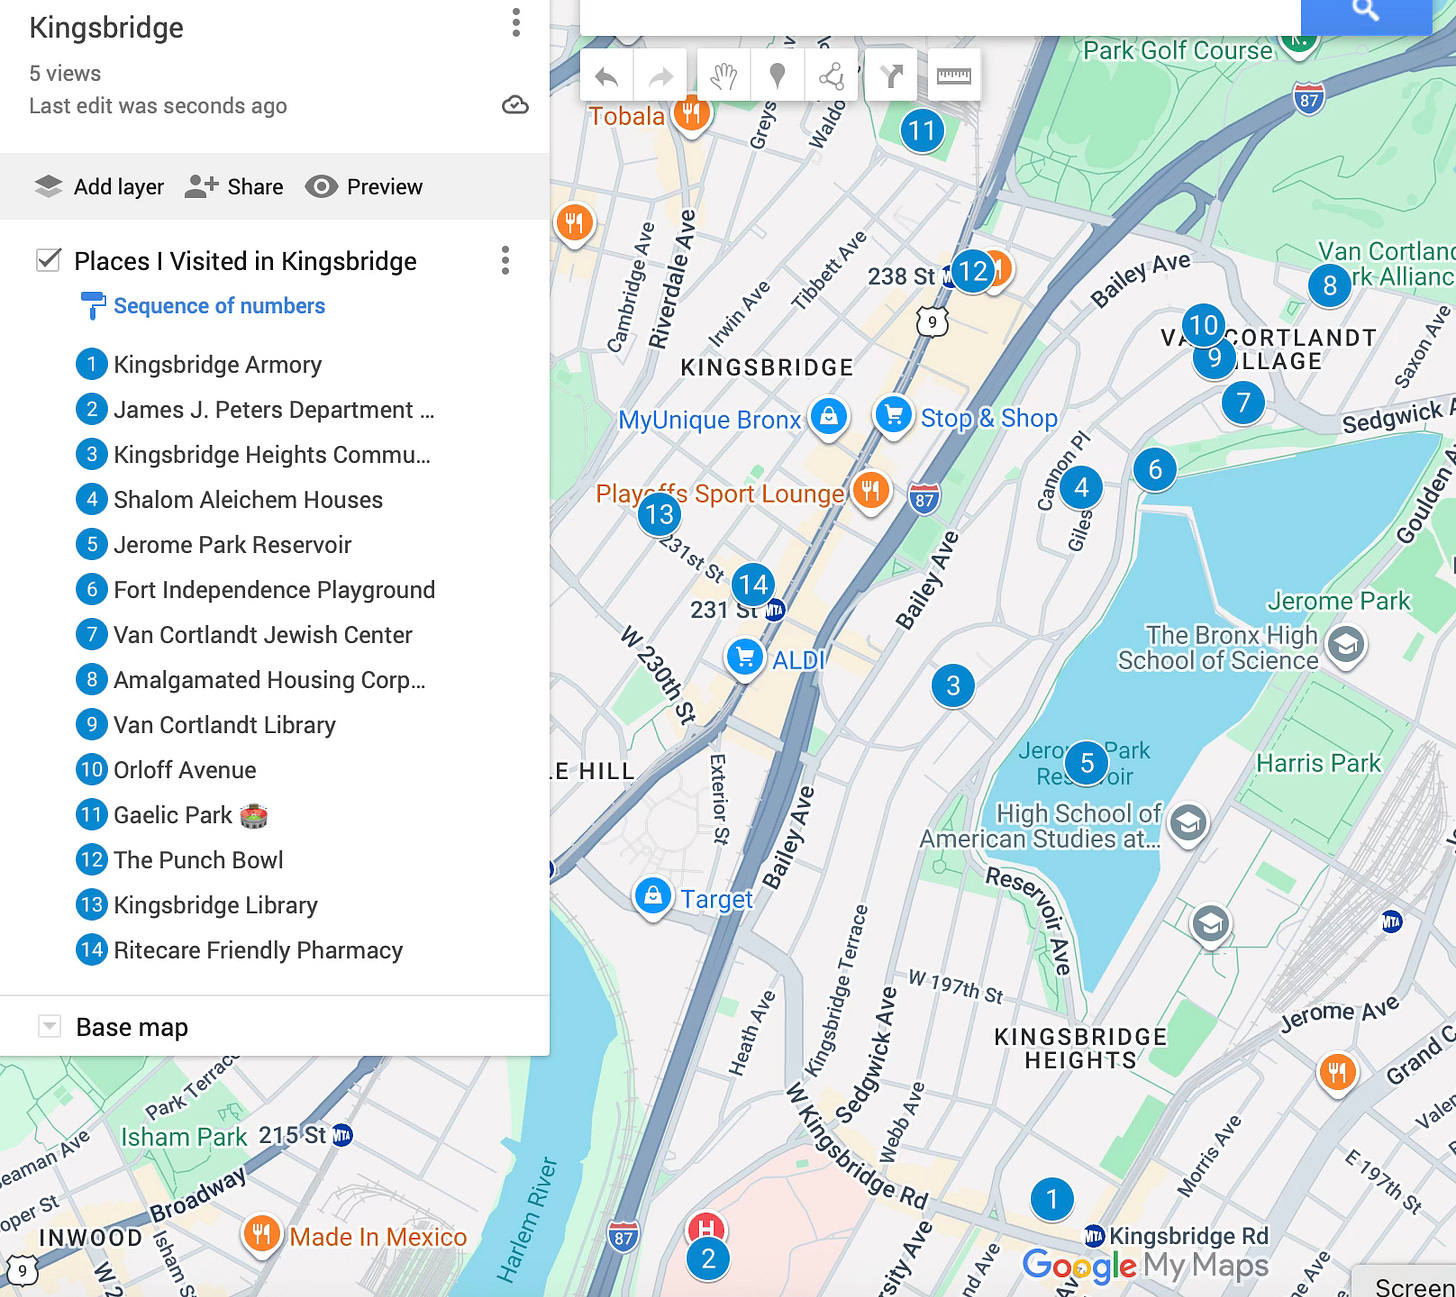Click the MyUnique Bronx store pin
The width and height of the screenshot is (1456, 1297).
click(829, 416)
